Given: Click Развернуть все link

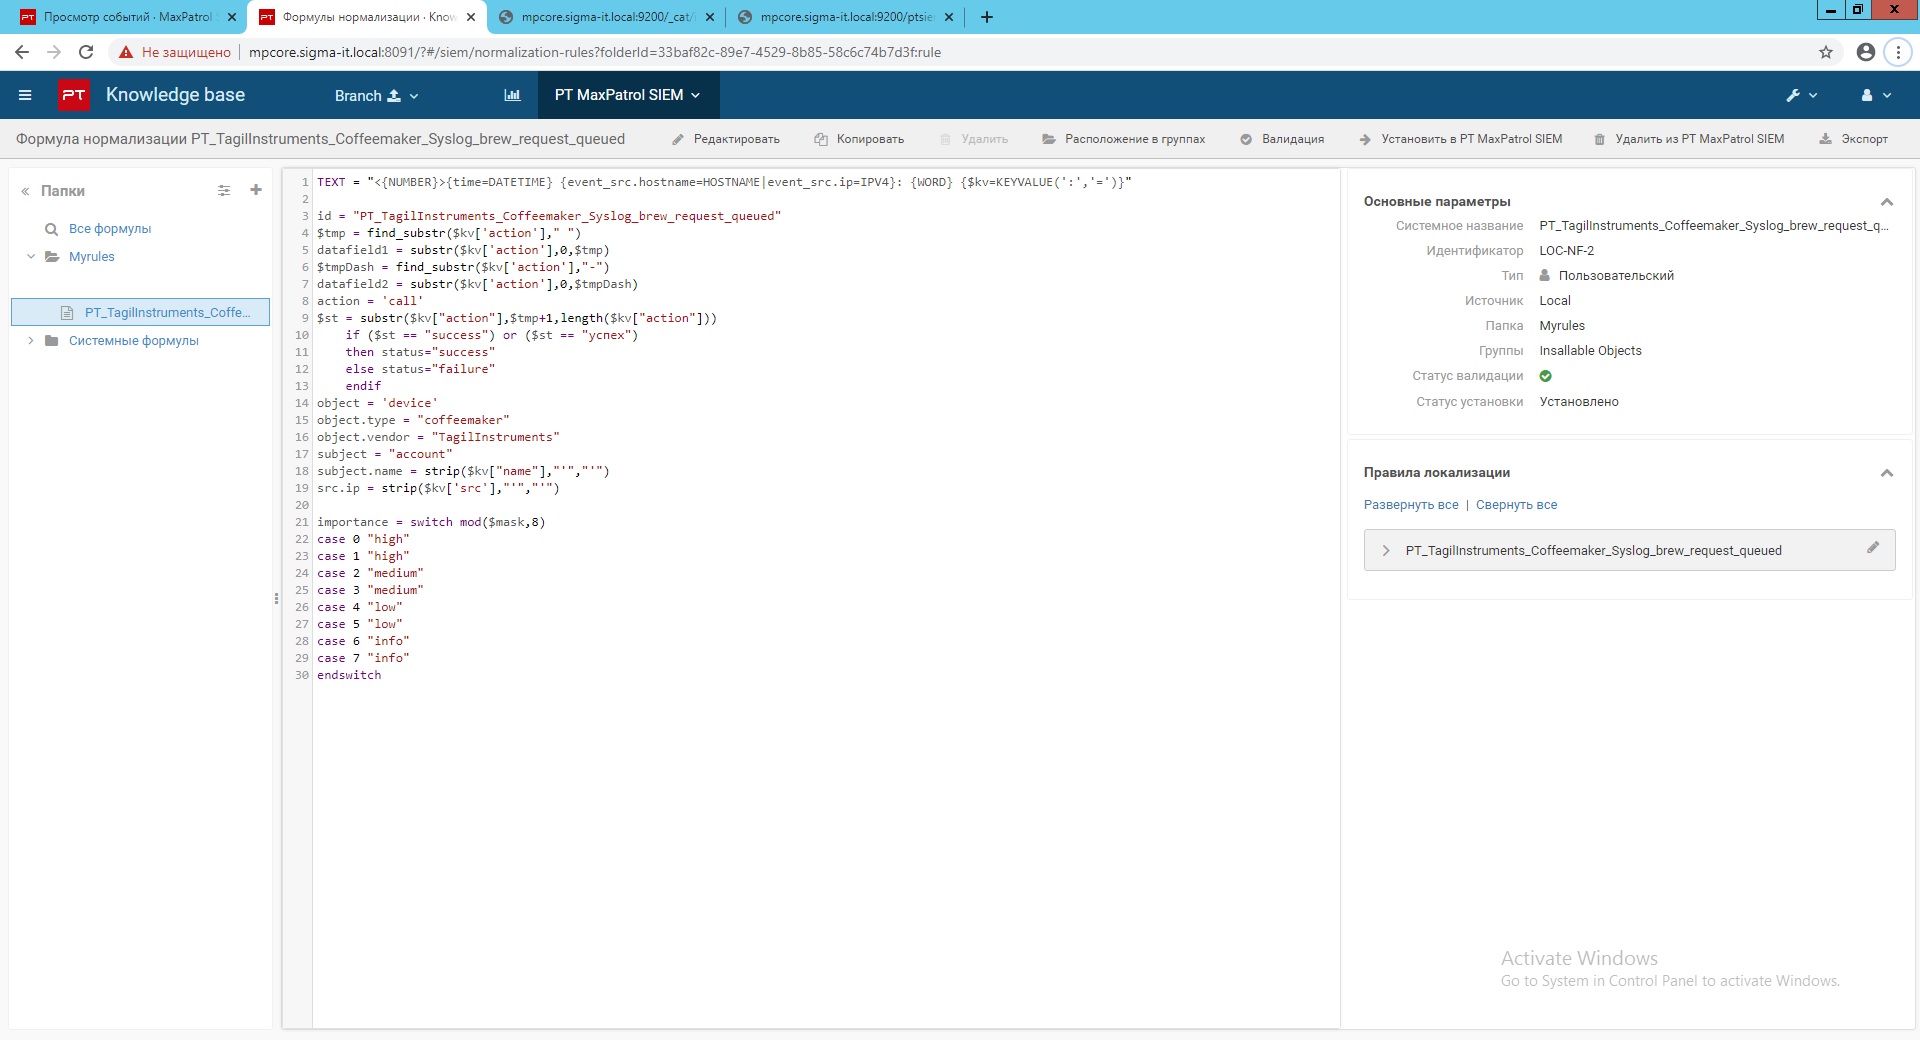Looking at the screenshot, I should click(1411, 505).
